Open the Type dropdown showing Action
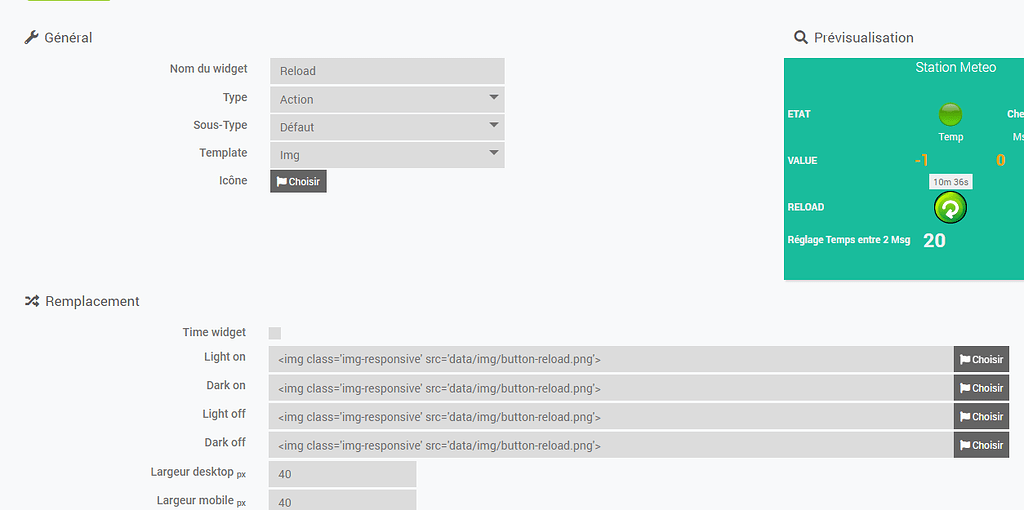Viewport: 1024px width, 510px height. pos(387,99)
